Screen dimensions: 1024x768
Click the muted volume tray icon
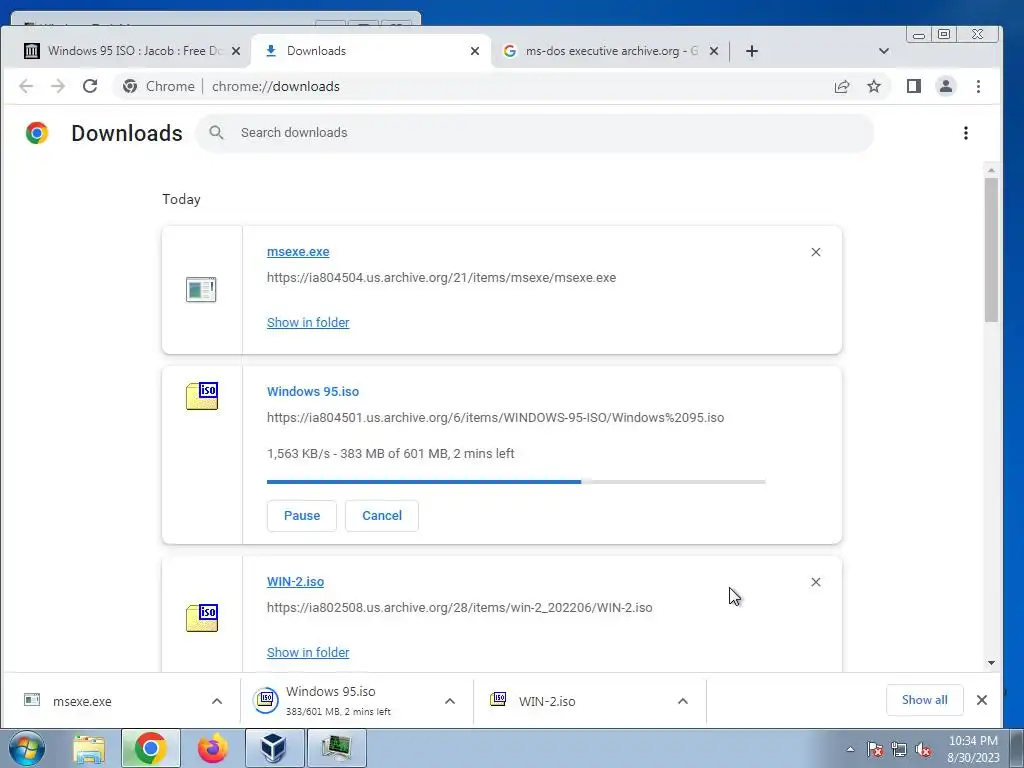point(923,750)
